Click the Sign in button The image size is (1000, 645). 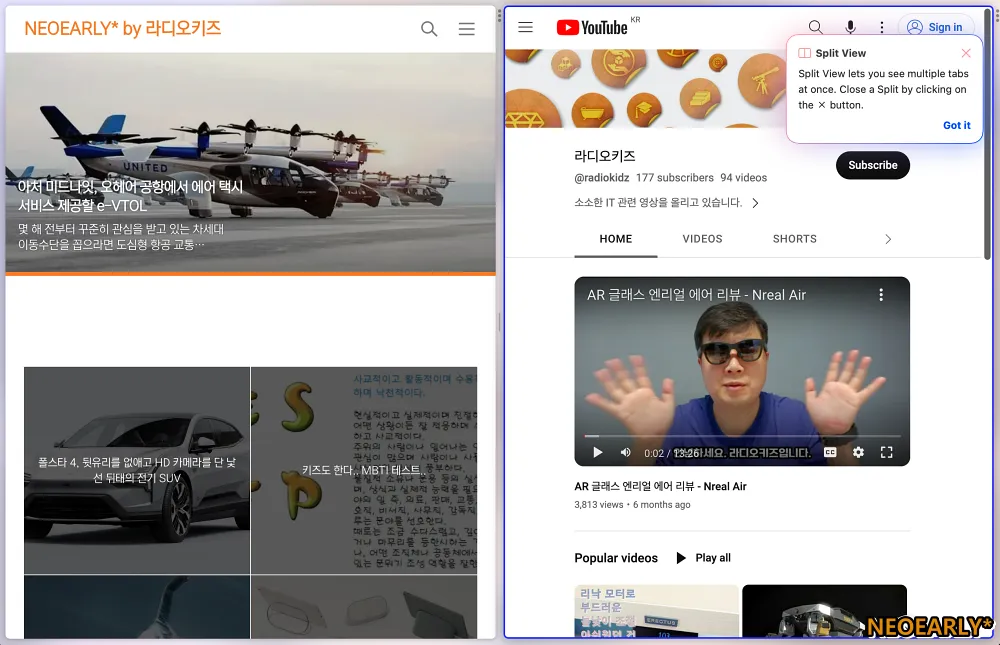point(936,27)
